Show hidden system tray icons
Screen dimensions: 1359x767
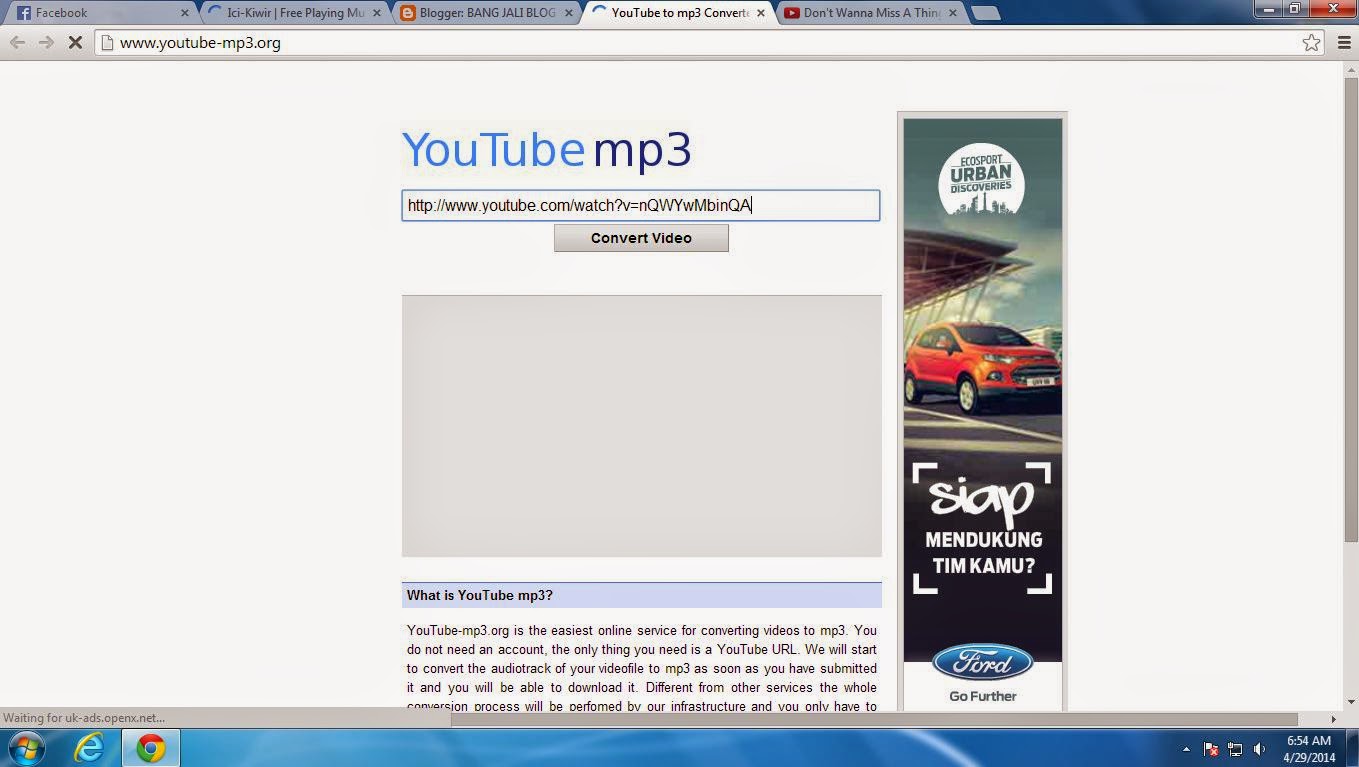1186,749
